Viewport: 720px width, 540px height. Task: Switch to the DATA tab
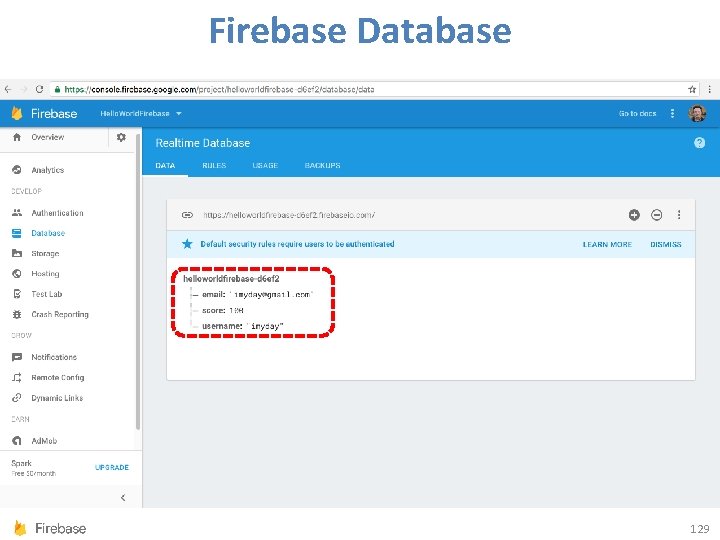(x=165, y=165)
